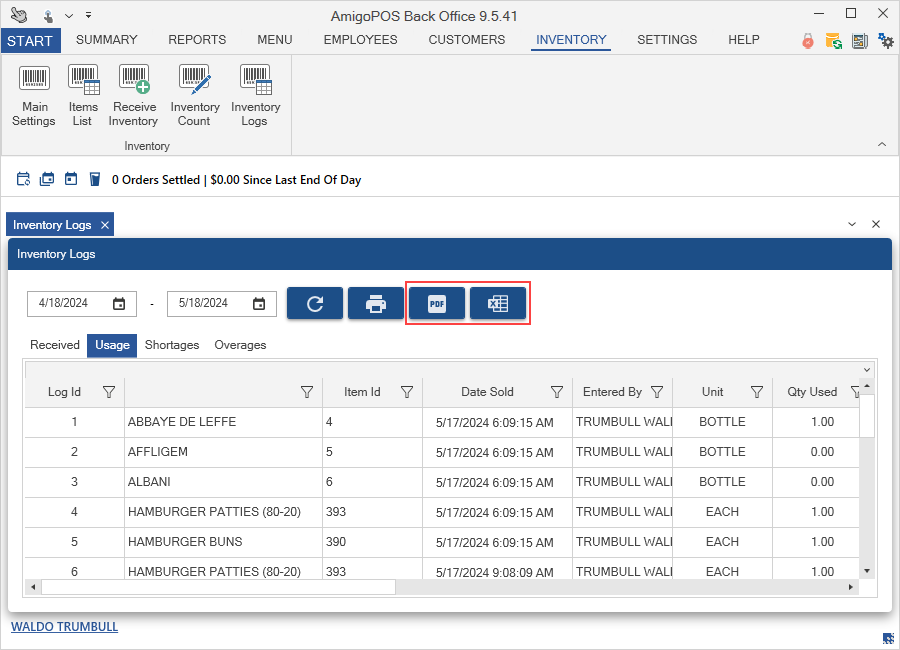Select the ALBANI cell
This screenshot has width=900, height=650.
(x=223, y=482)
